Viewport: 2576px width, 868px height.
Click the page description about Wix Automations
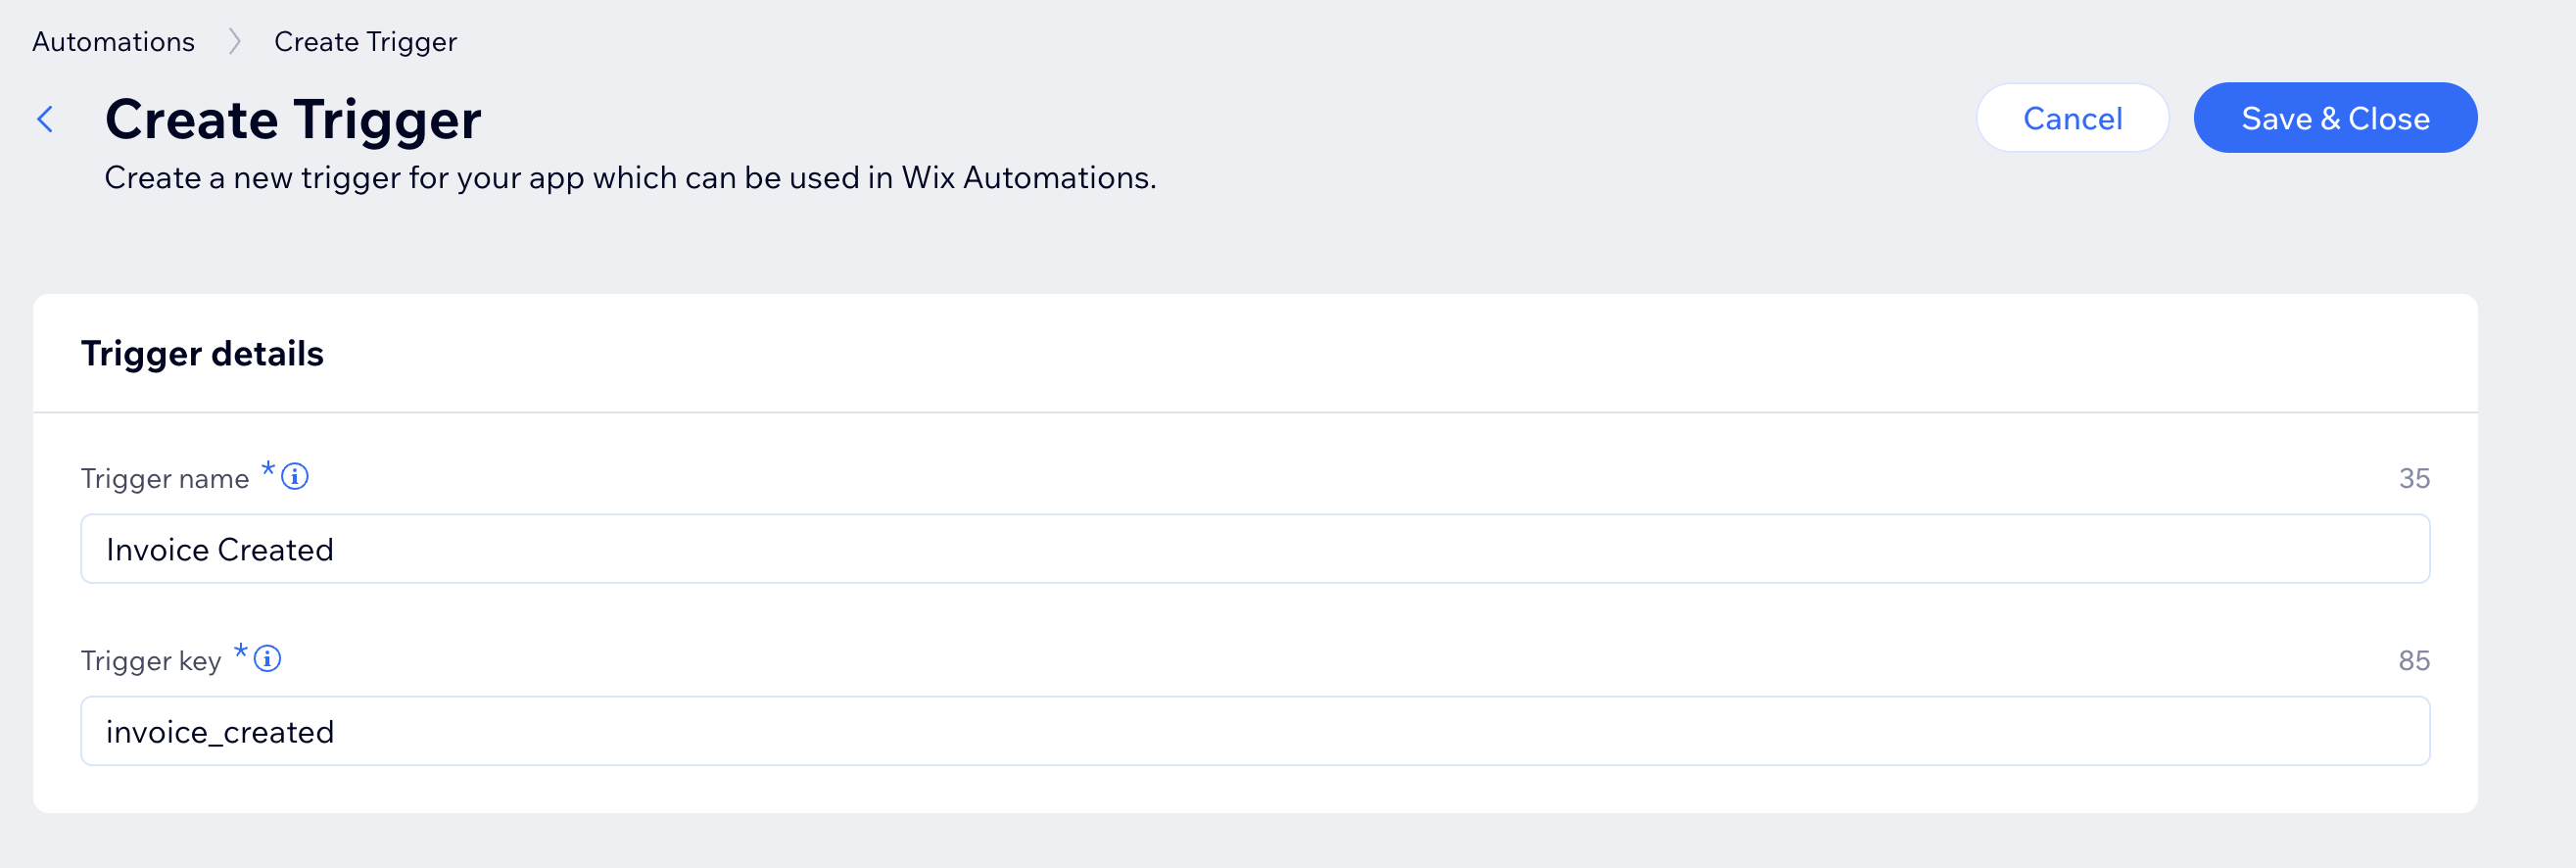click(630, 178)
